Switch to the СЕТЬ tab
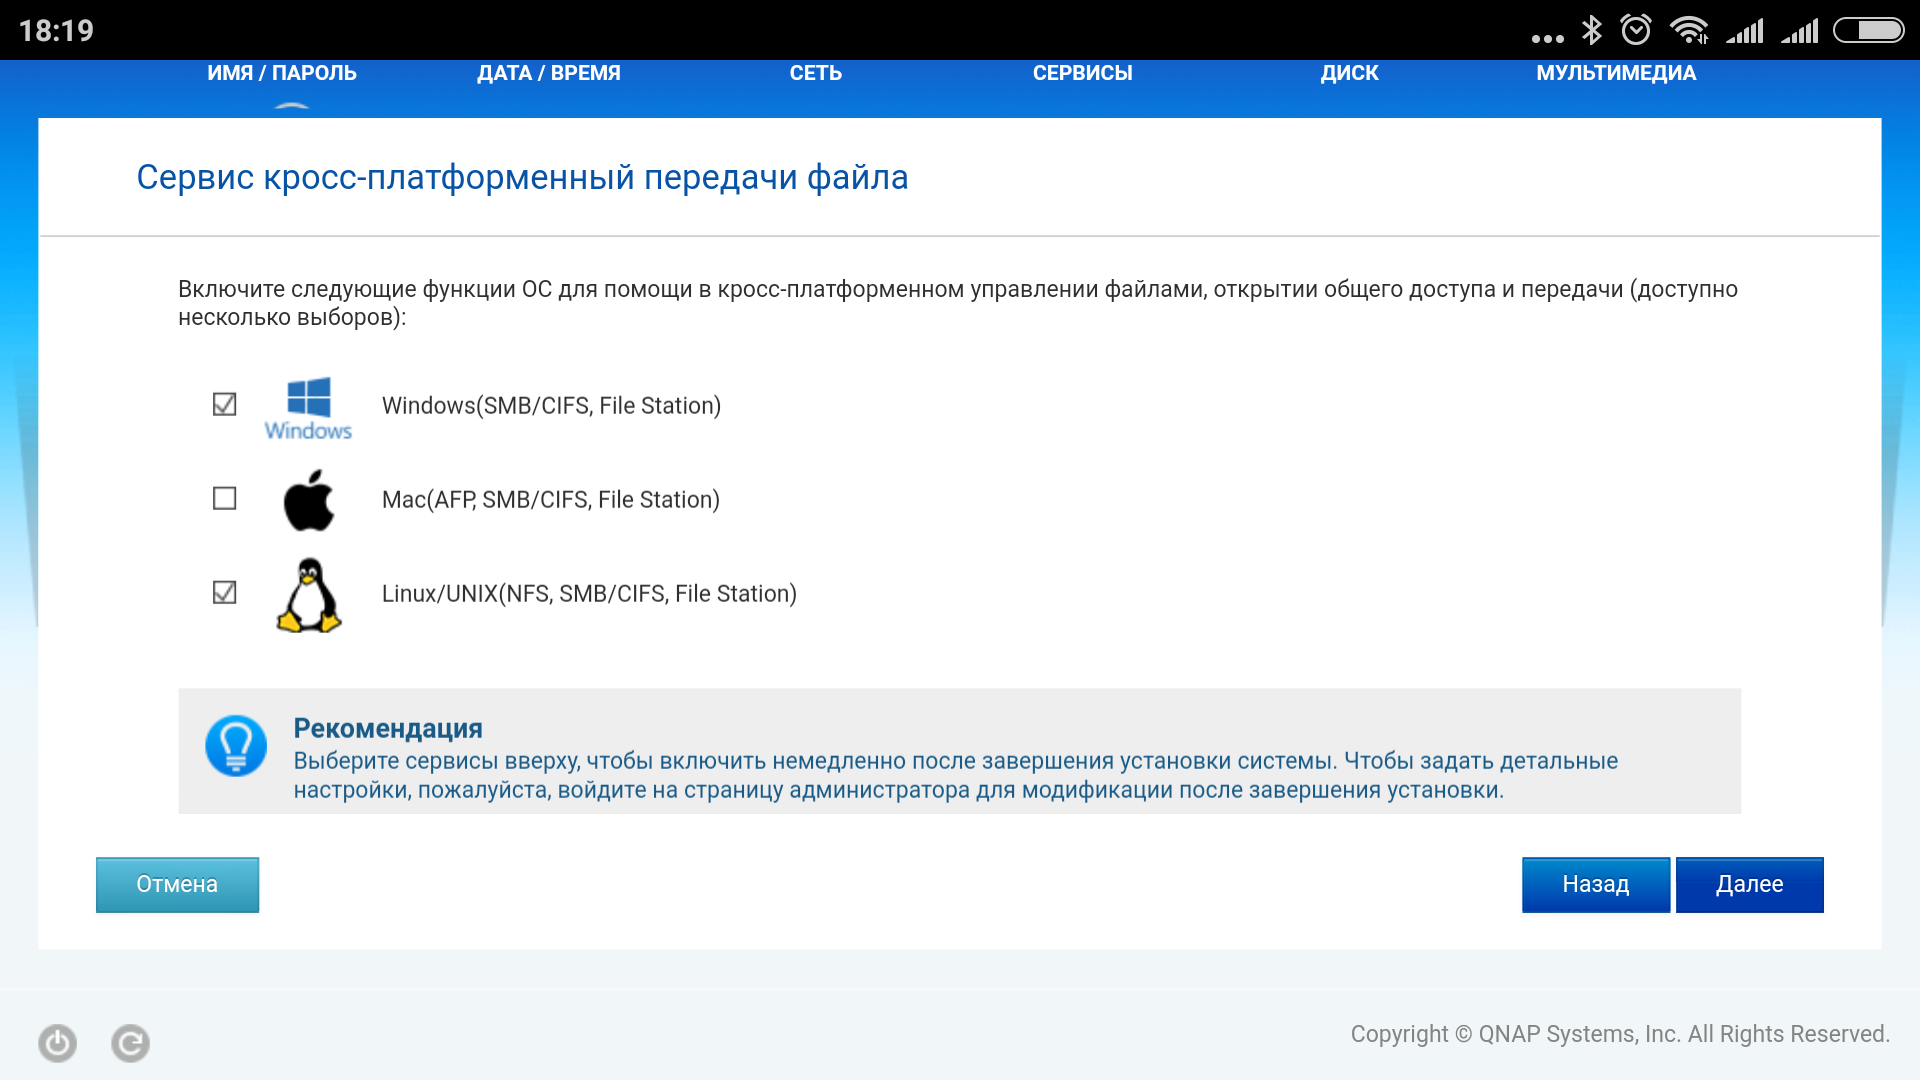 point(815,73)
